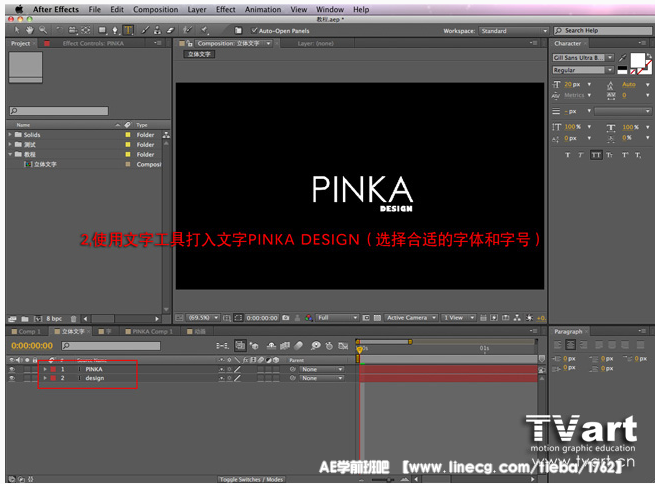The width and height of the screenshot is (655, 484).
Task: Select the Puppet Pin tool
Action: pos(204,30)
